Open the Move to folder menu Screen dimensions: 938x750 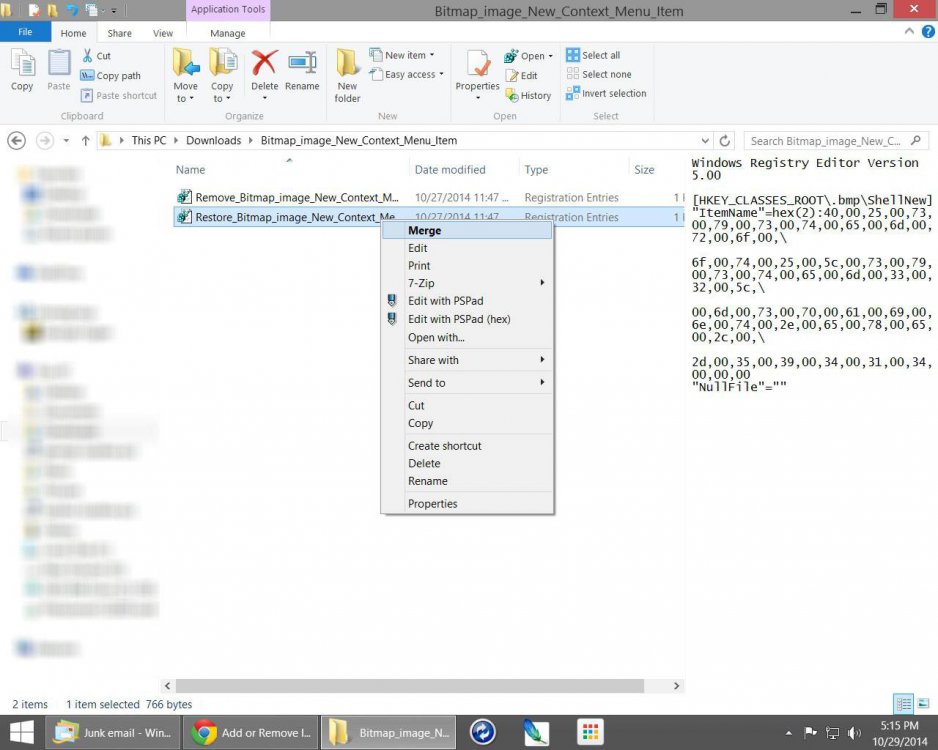(185, 75)
